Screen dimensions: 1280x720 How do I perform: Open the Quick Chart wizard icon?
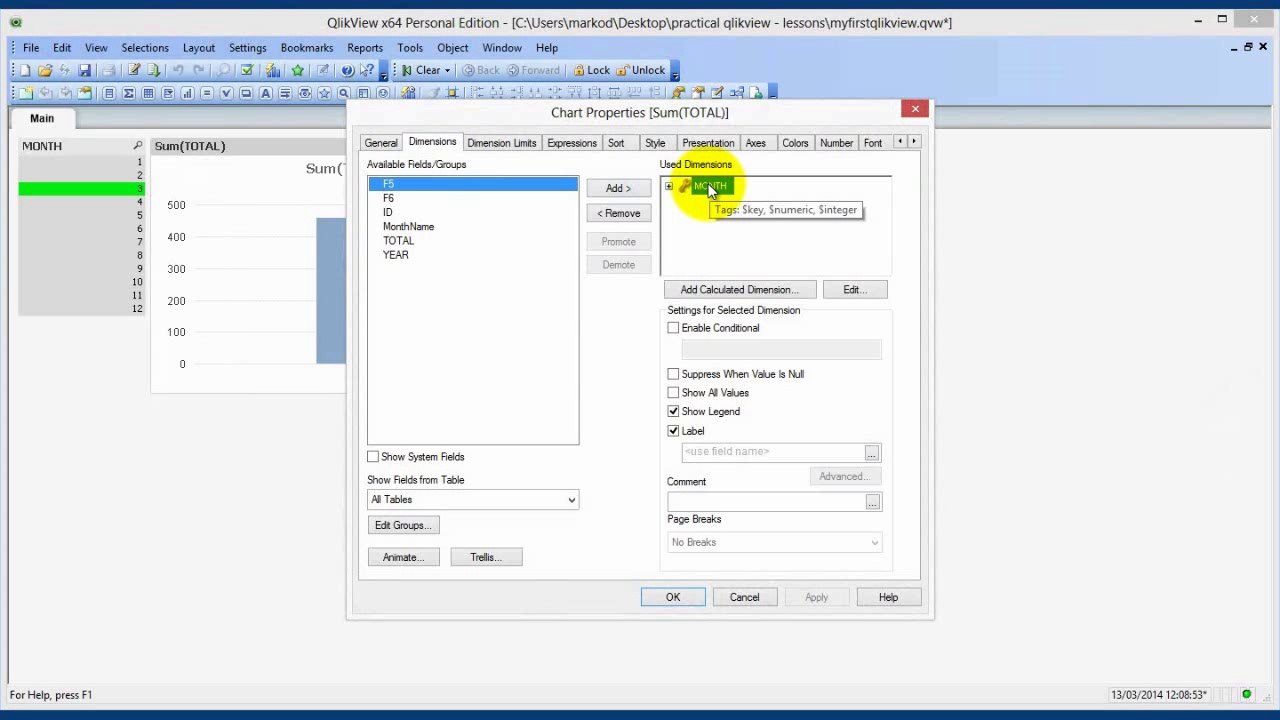point(272,70)
